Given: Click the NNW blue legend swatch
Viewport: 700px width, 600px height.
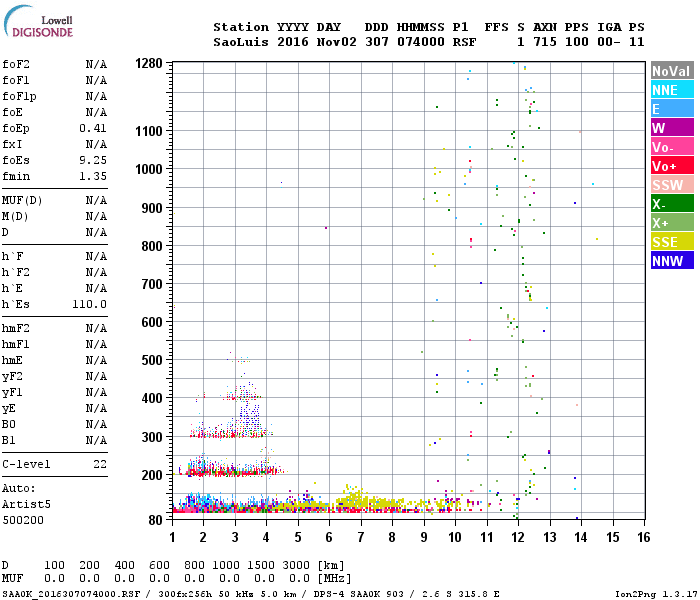Looking at the screenshot, I should (672, 261).
